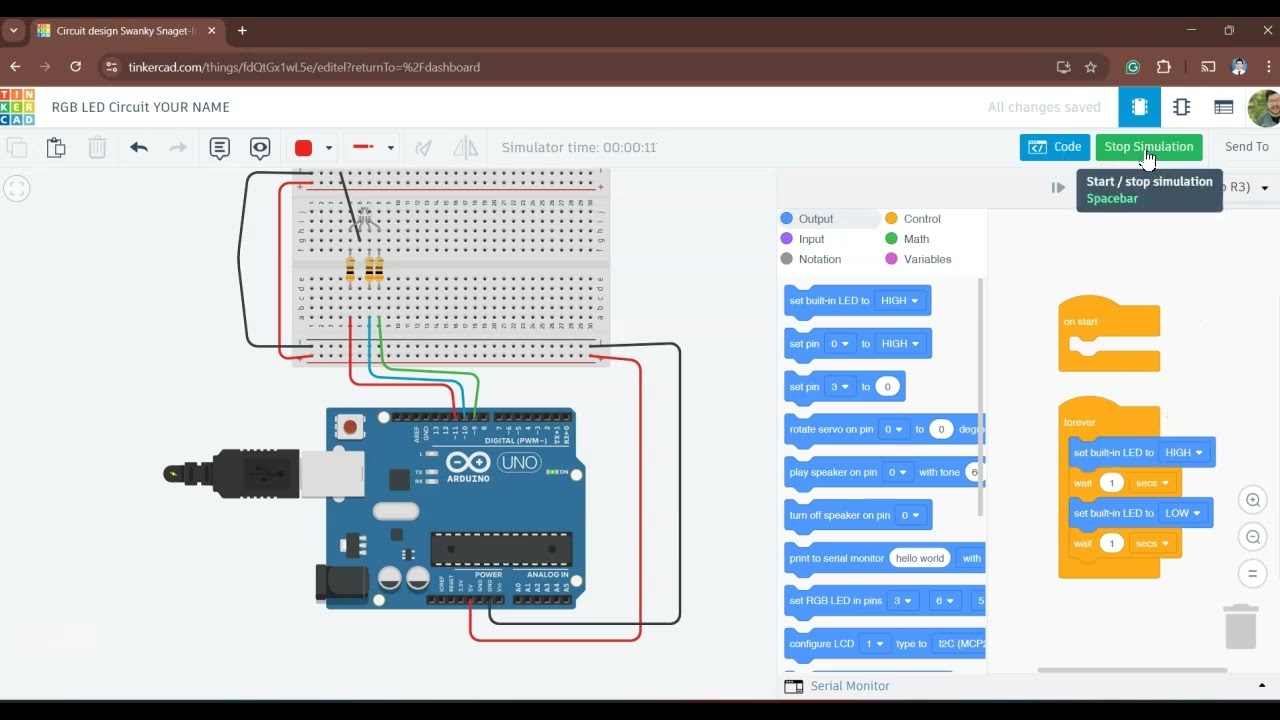Click the redo arrow

(178, 148)
